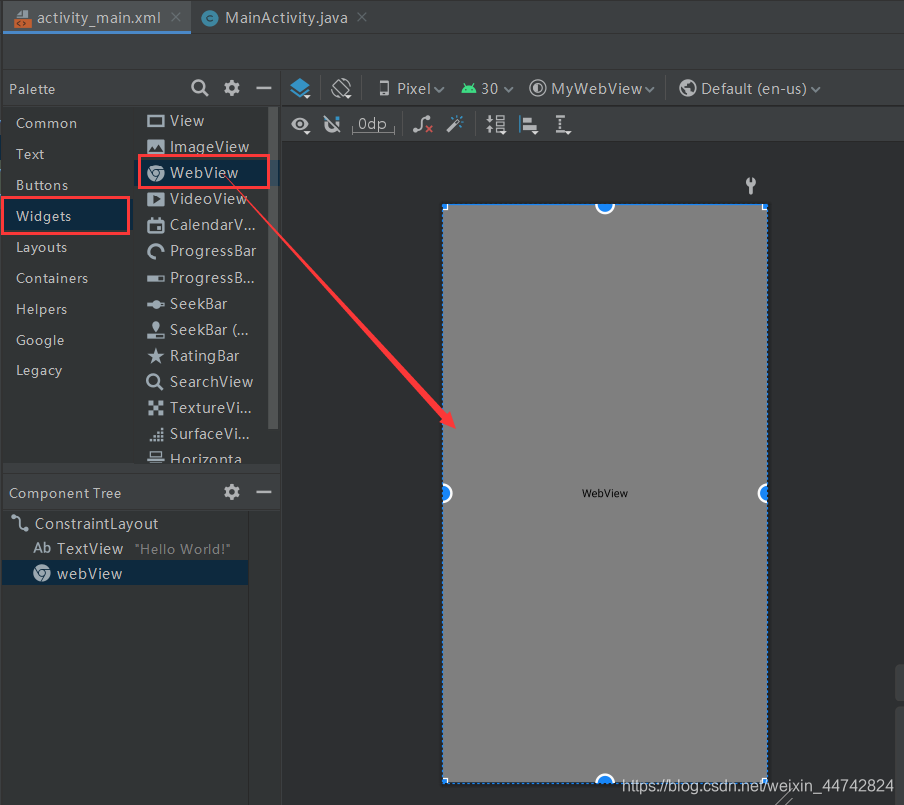This screenshot has height=805, width=904.
Task: Pick discrete SeekBar widget
Action: click(x=198, y=330)
